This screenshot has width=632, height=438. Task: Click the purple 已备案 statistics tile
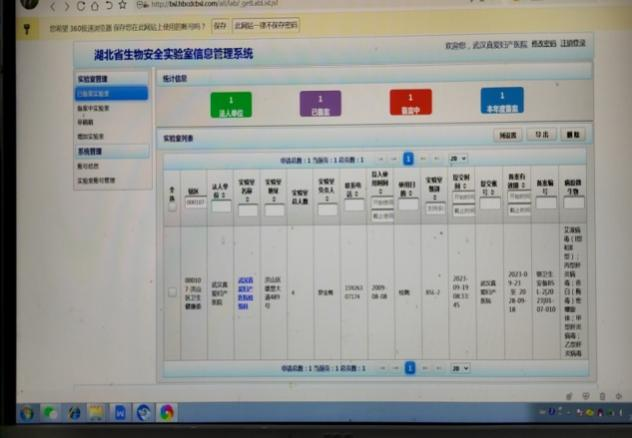(x=320, y=104)
